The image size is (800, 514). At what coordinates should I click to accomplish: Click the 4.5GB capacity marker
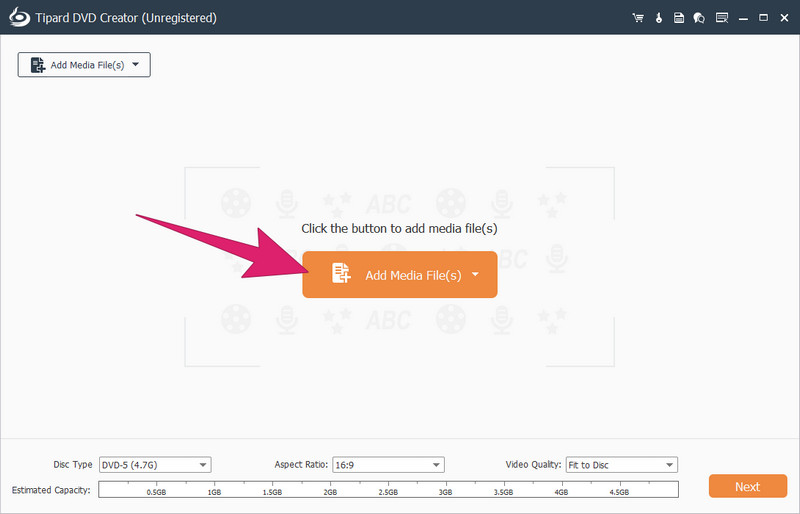coord(619,493)
